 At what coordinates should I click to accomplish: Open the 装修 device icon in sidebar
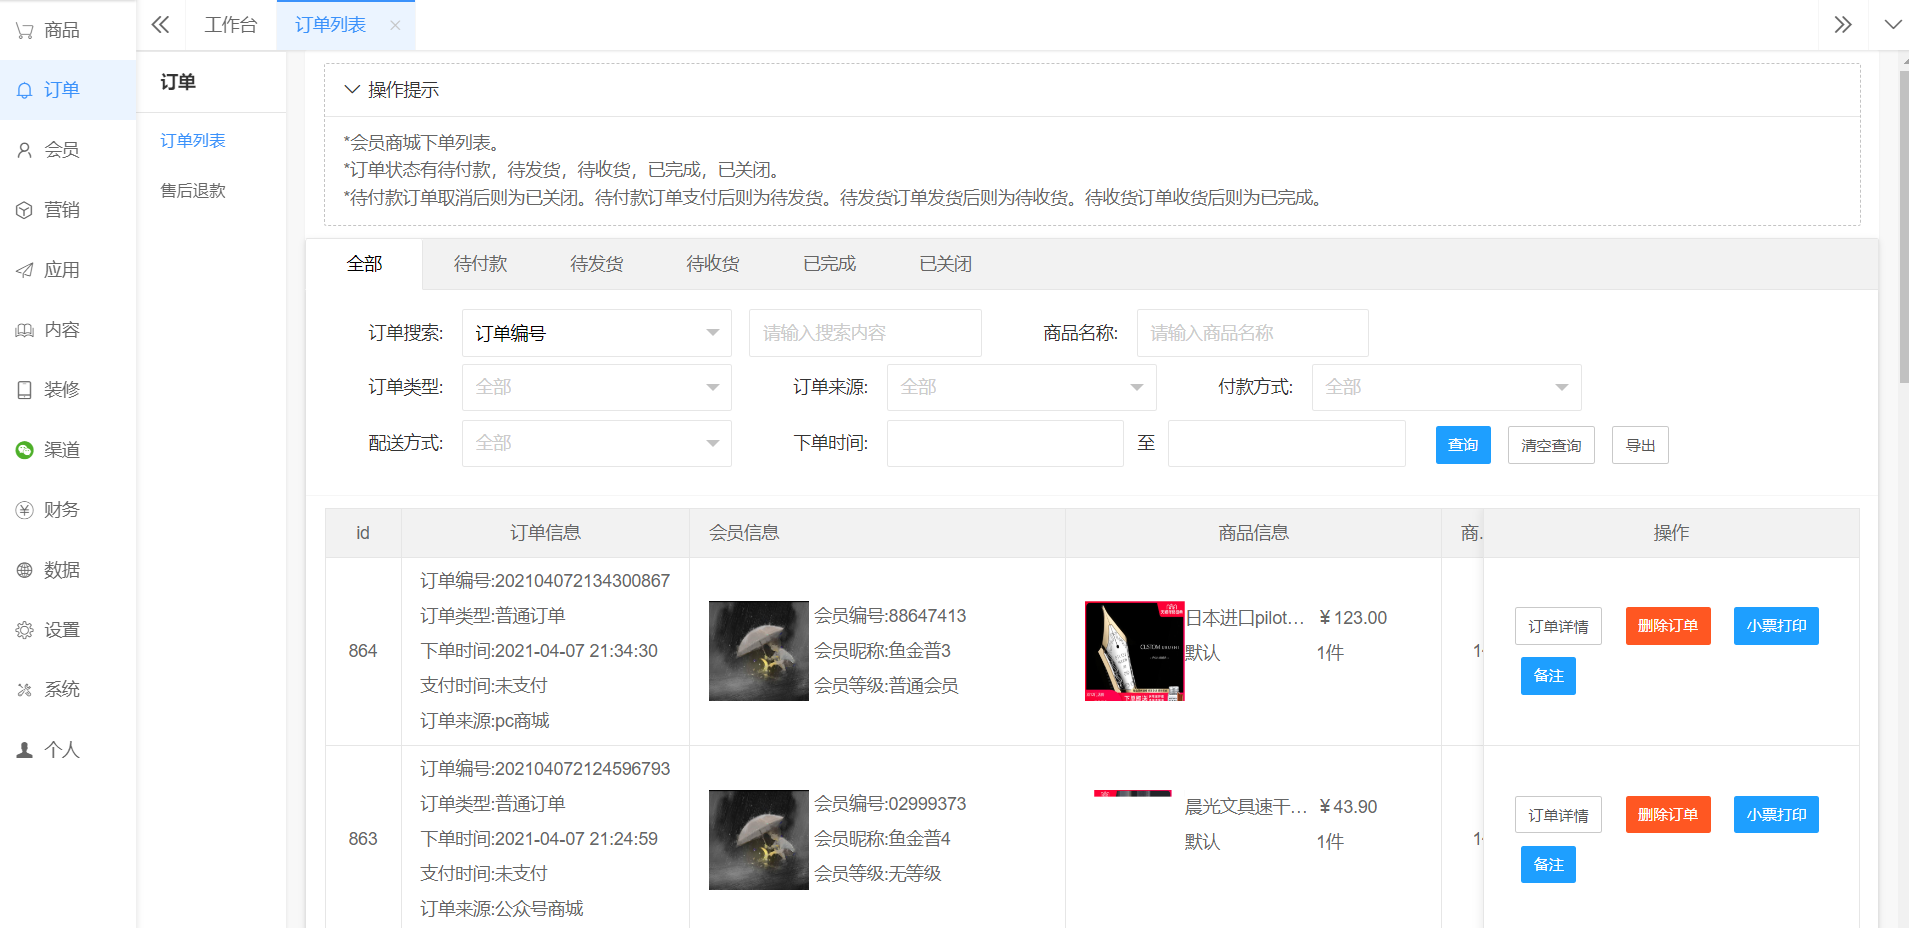click(25, 390)
